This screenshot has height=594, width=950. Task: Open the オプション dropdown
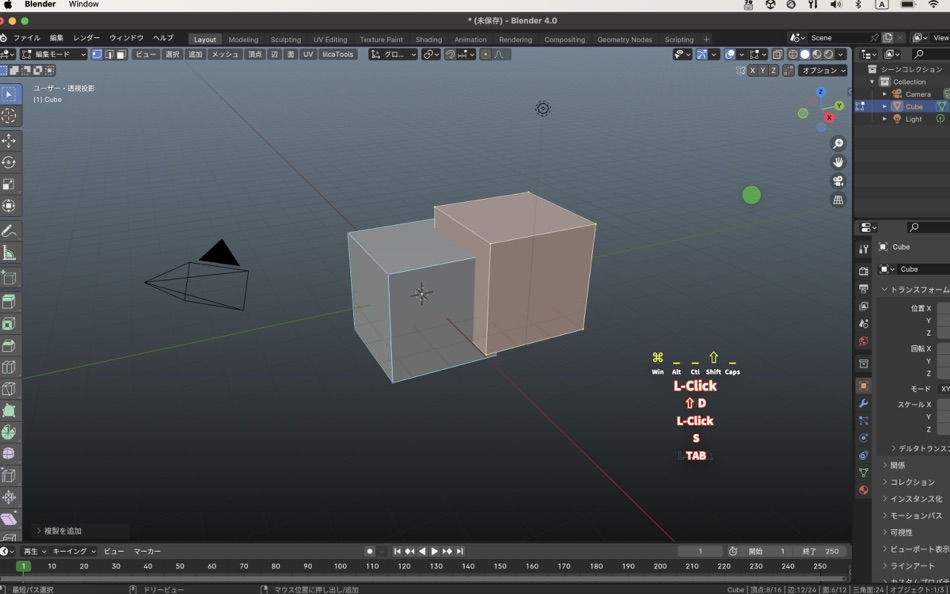[x=823, y=70]
